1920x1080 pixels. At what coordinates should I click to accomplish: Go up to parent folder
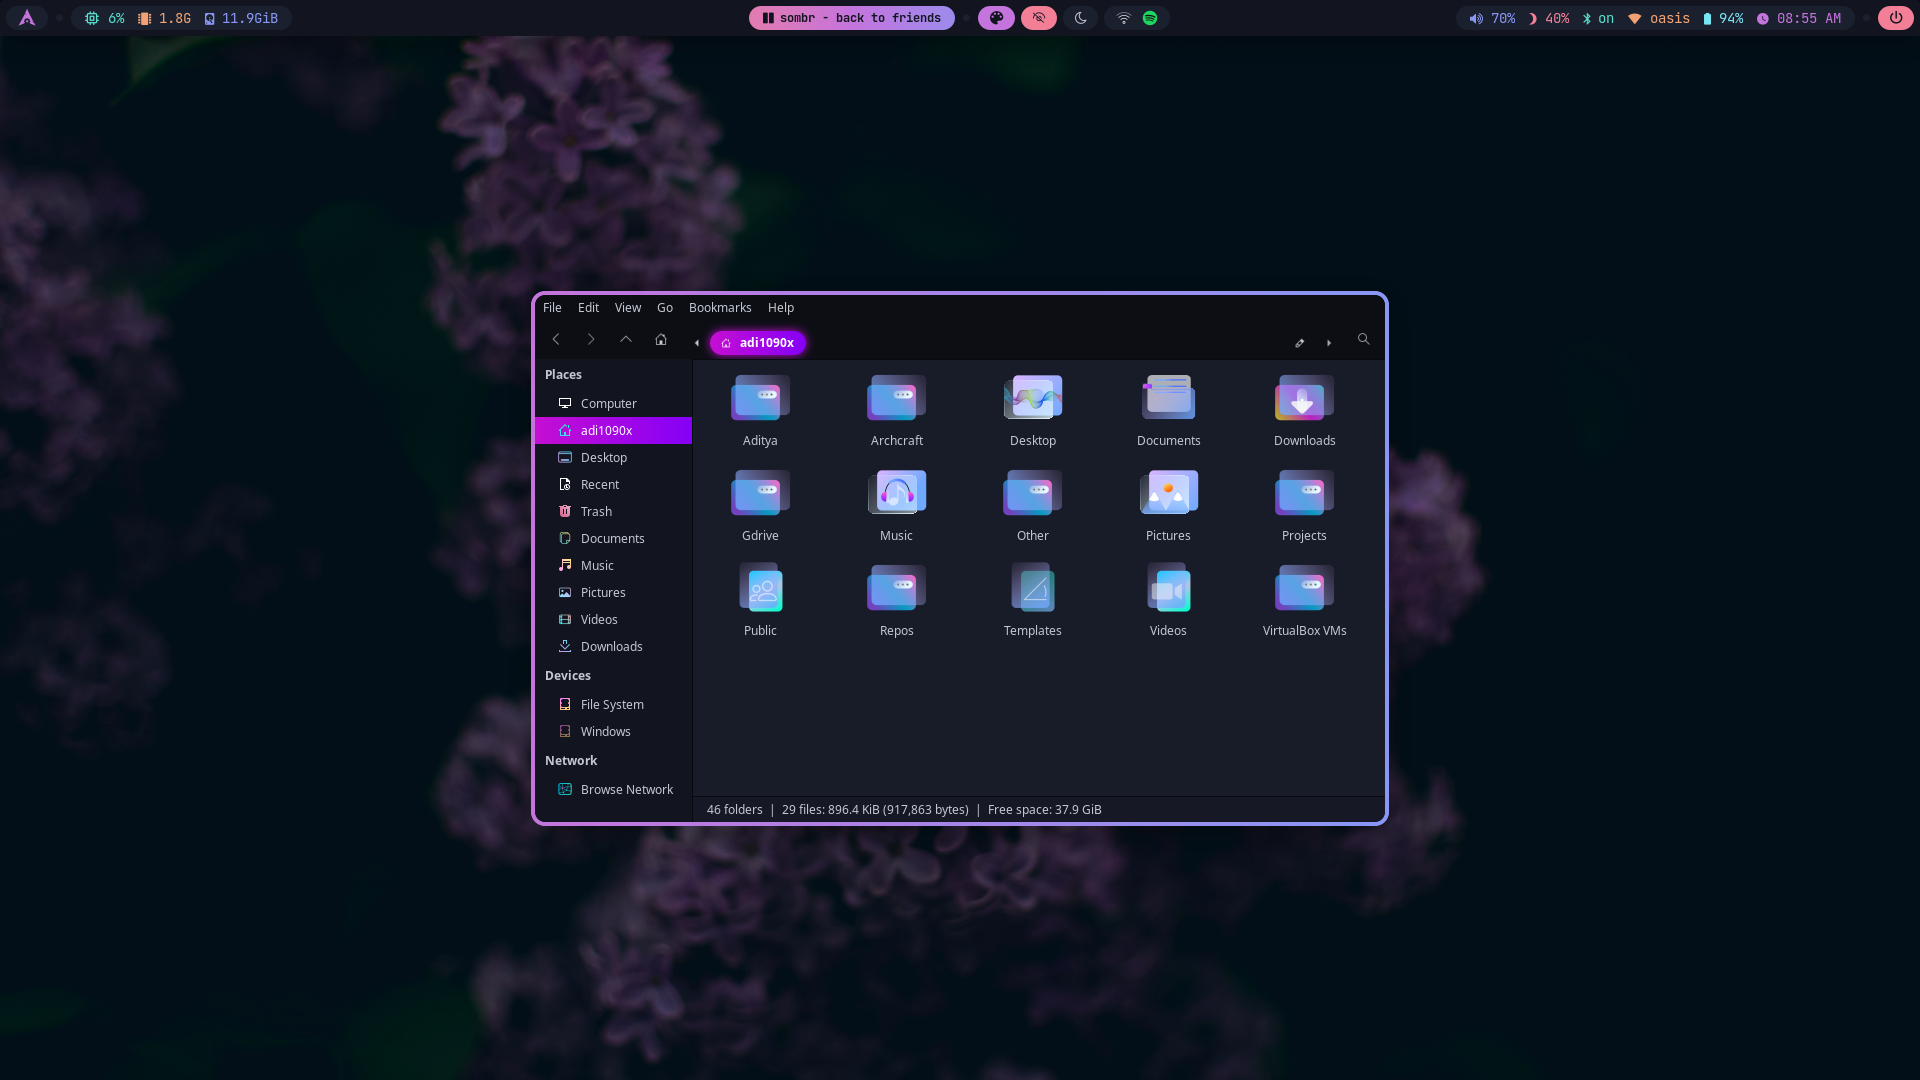626,340
